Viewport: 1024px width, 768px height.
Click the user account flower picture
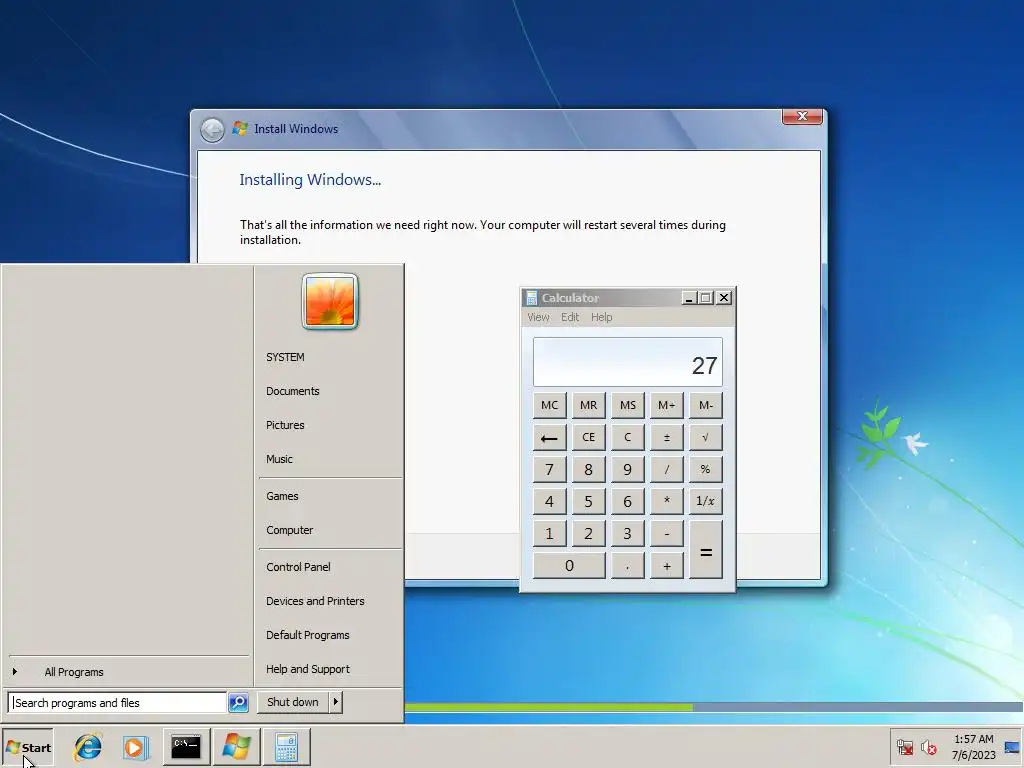coord(330,301)
